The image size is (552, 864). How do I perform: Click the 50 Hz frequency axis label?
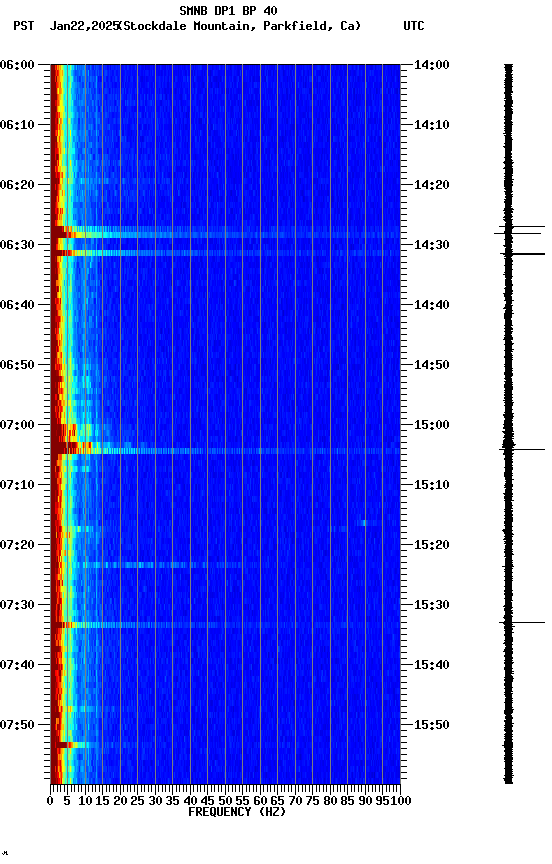coord(225,801)
